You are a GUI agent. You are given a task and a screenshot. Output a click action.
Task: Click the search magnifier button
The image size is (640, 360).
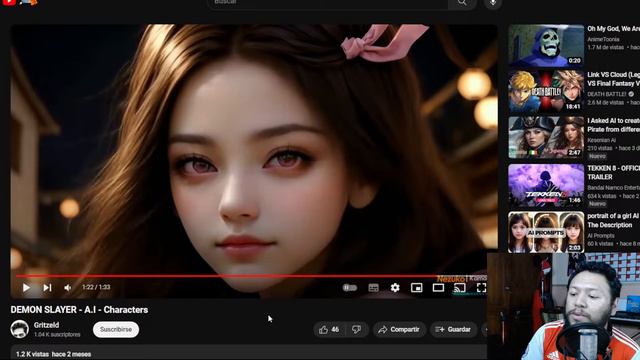(462, 3)
